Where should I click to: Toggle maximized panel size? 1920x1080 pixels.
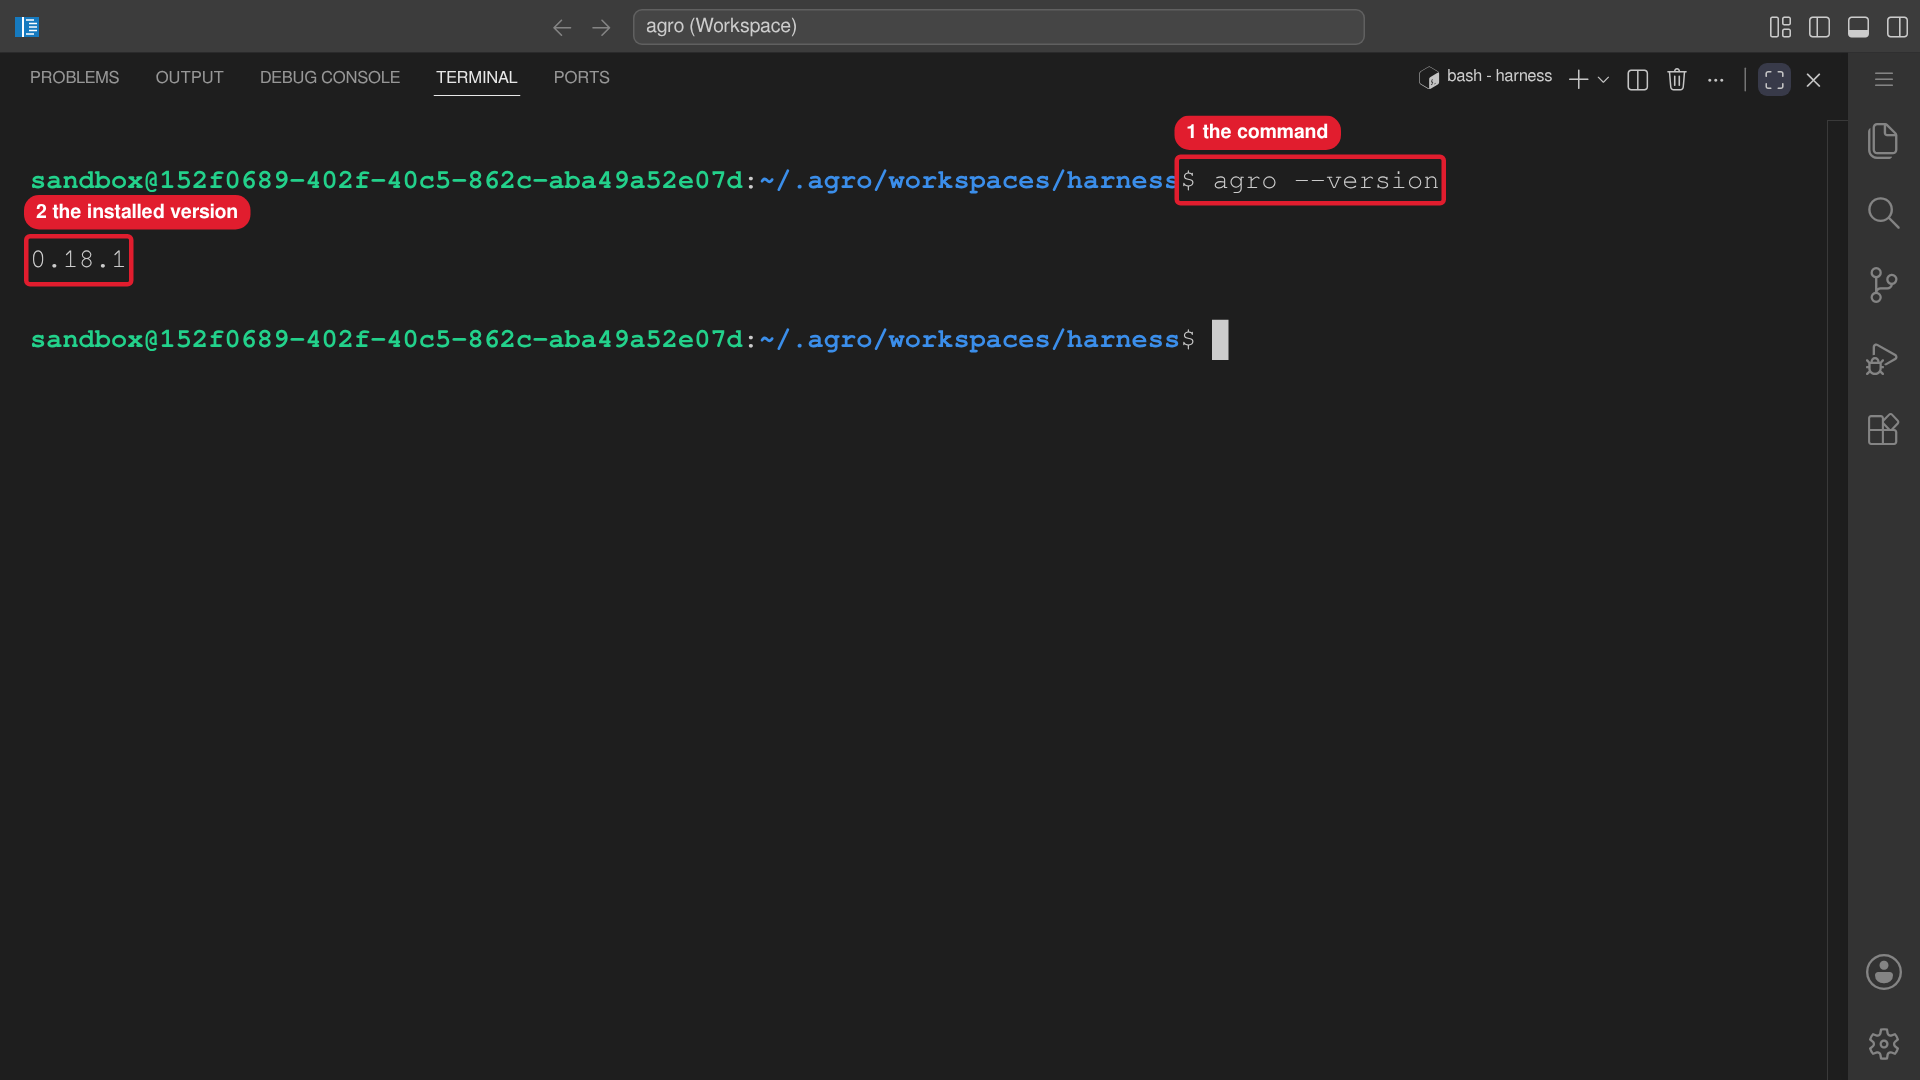1774,80
